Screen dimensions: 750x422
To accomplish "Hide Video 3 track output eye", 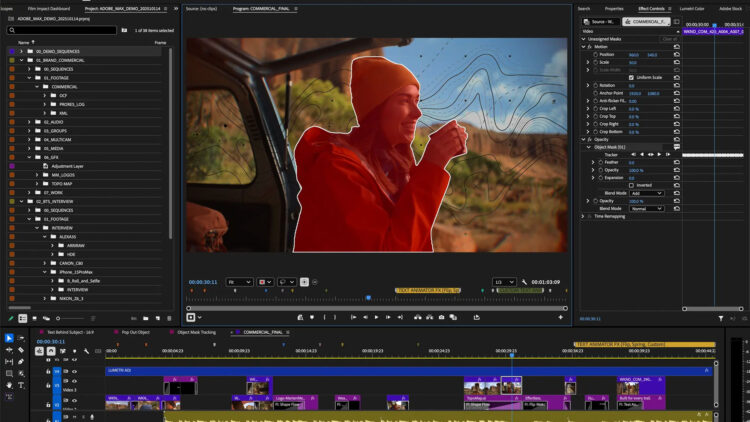I will 74,381.
